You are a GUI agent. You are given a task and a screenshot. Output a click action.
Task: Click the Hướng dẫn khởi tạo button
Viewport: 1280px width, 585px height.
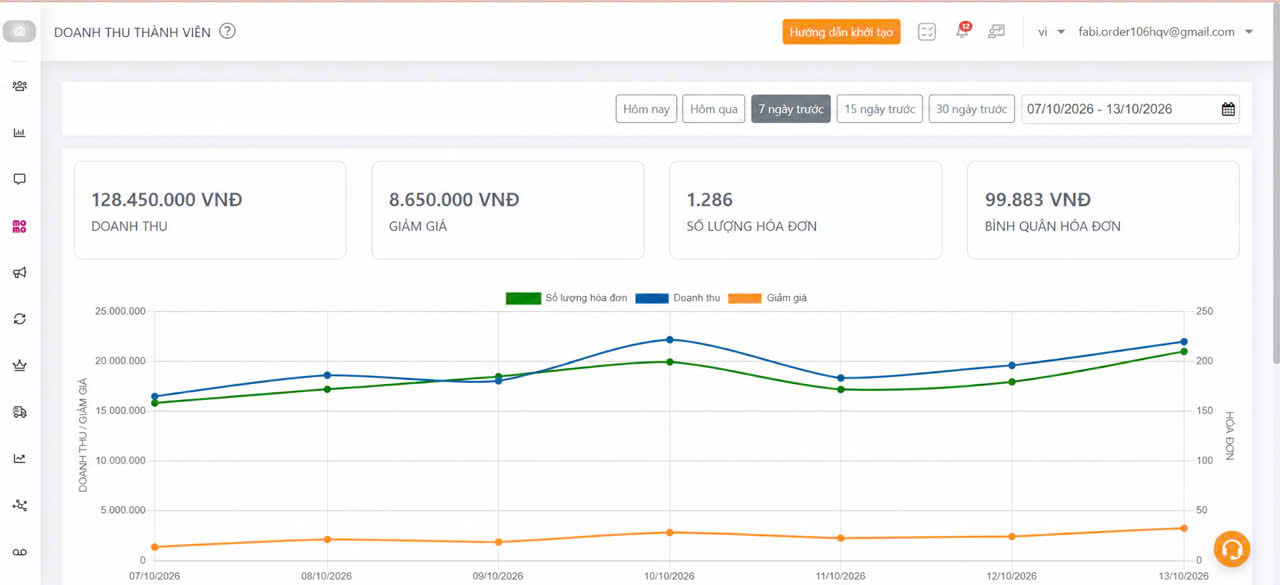(x=841, y=32)
